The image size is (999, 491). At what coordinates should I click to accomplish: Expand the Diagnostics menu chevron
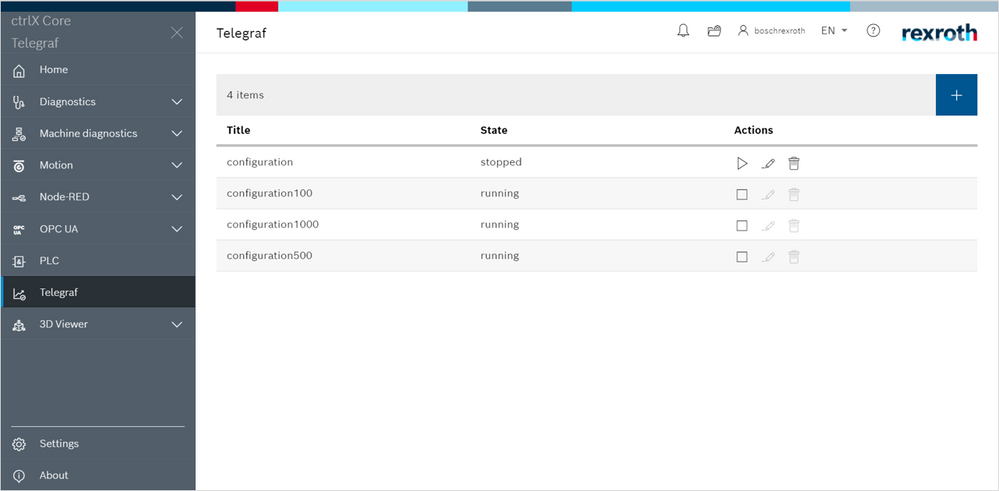tap(177, 102)
